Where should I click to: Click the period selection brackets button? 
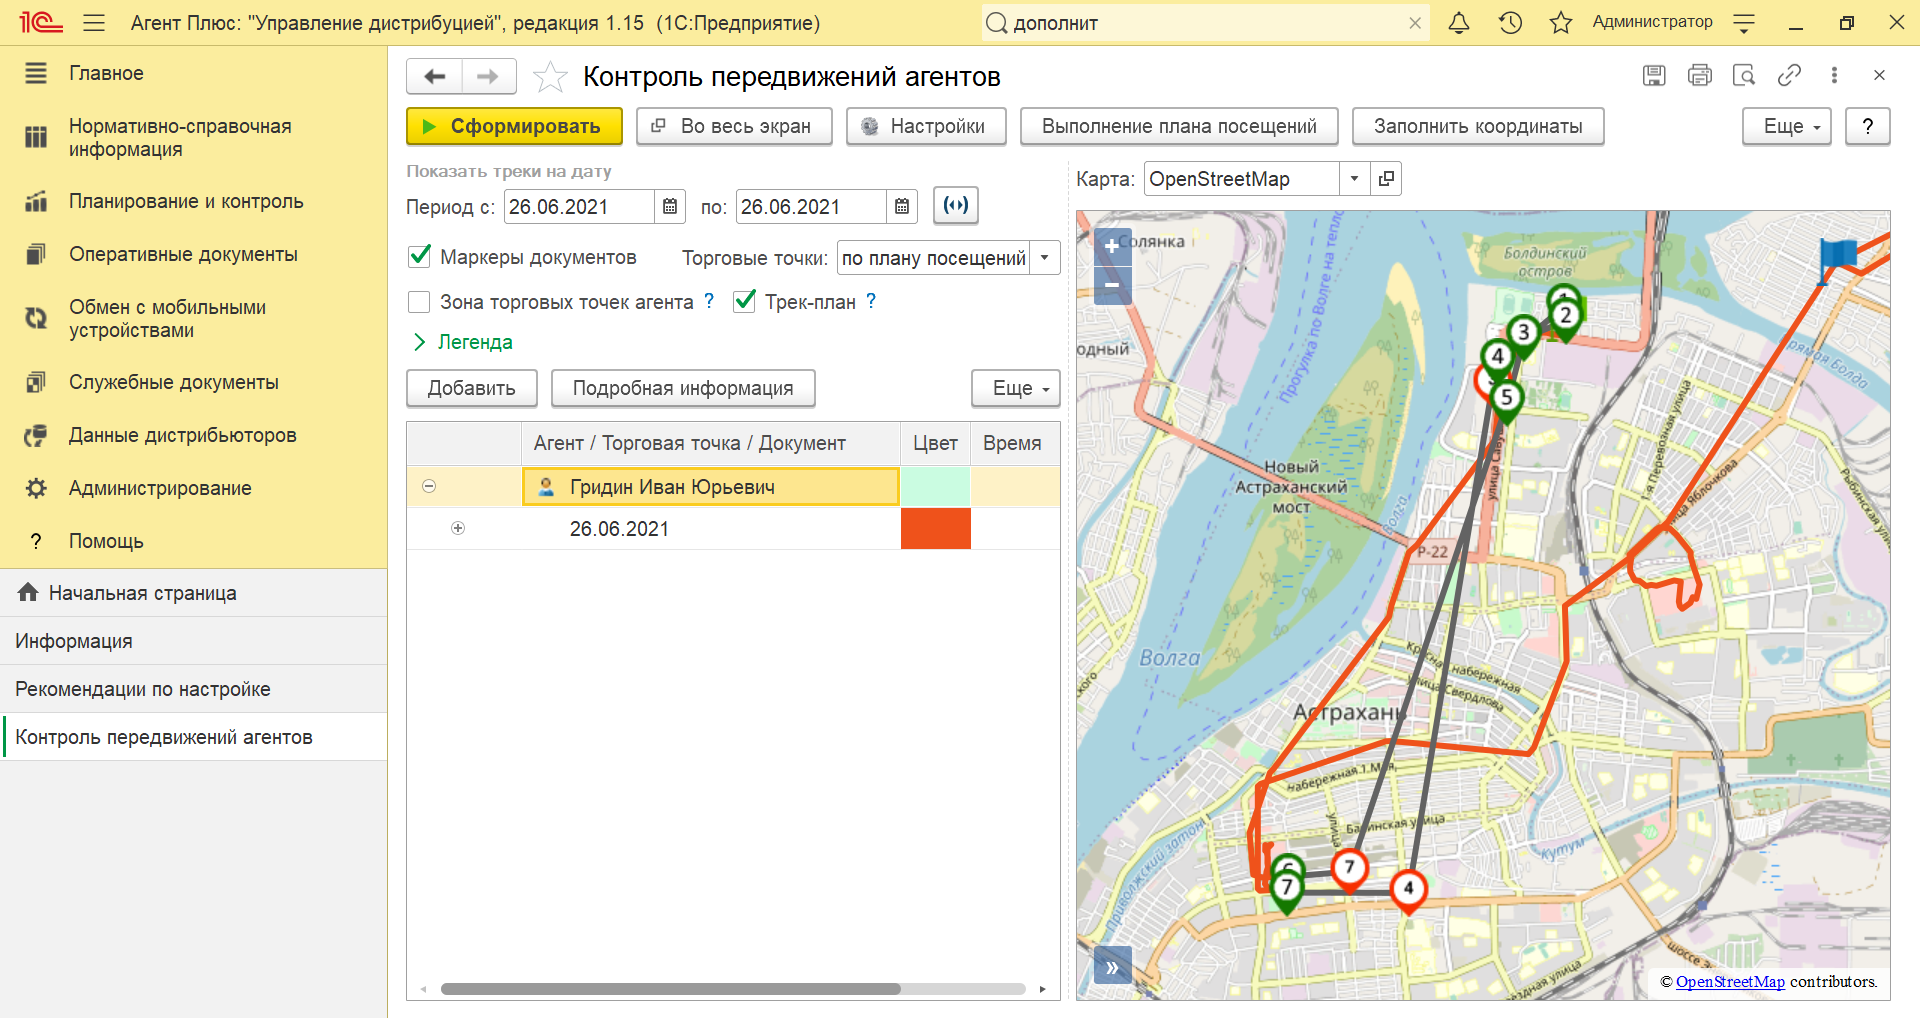pyautogui.click(x=956, y=206)
